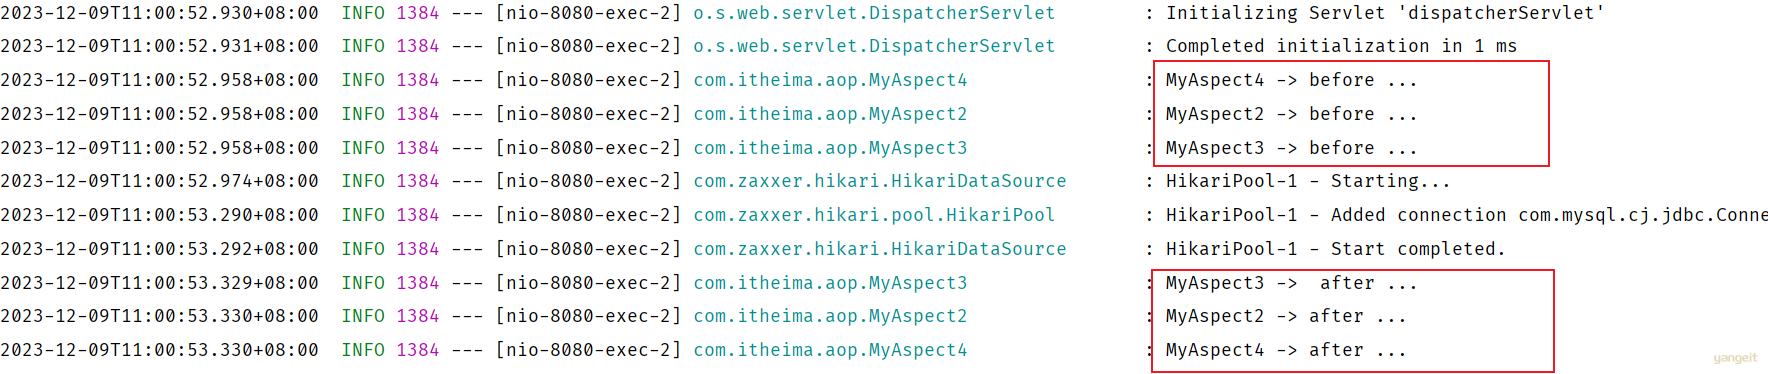
Task: Click the message 'MyAspect4 -> after ...'
Action: click(1286, 350)
